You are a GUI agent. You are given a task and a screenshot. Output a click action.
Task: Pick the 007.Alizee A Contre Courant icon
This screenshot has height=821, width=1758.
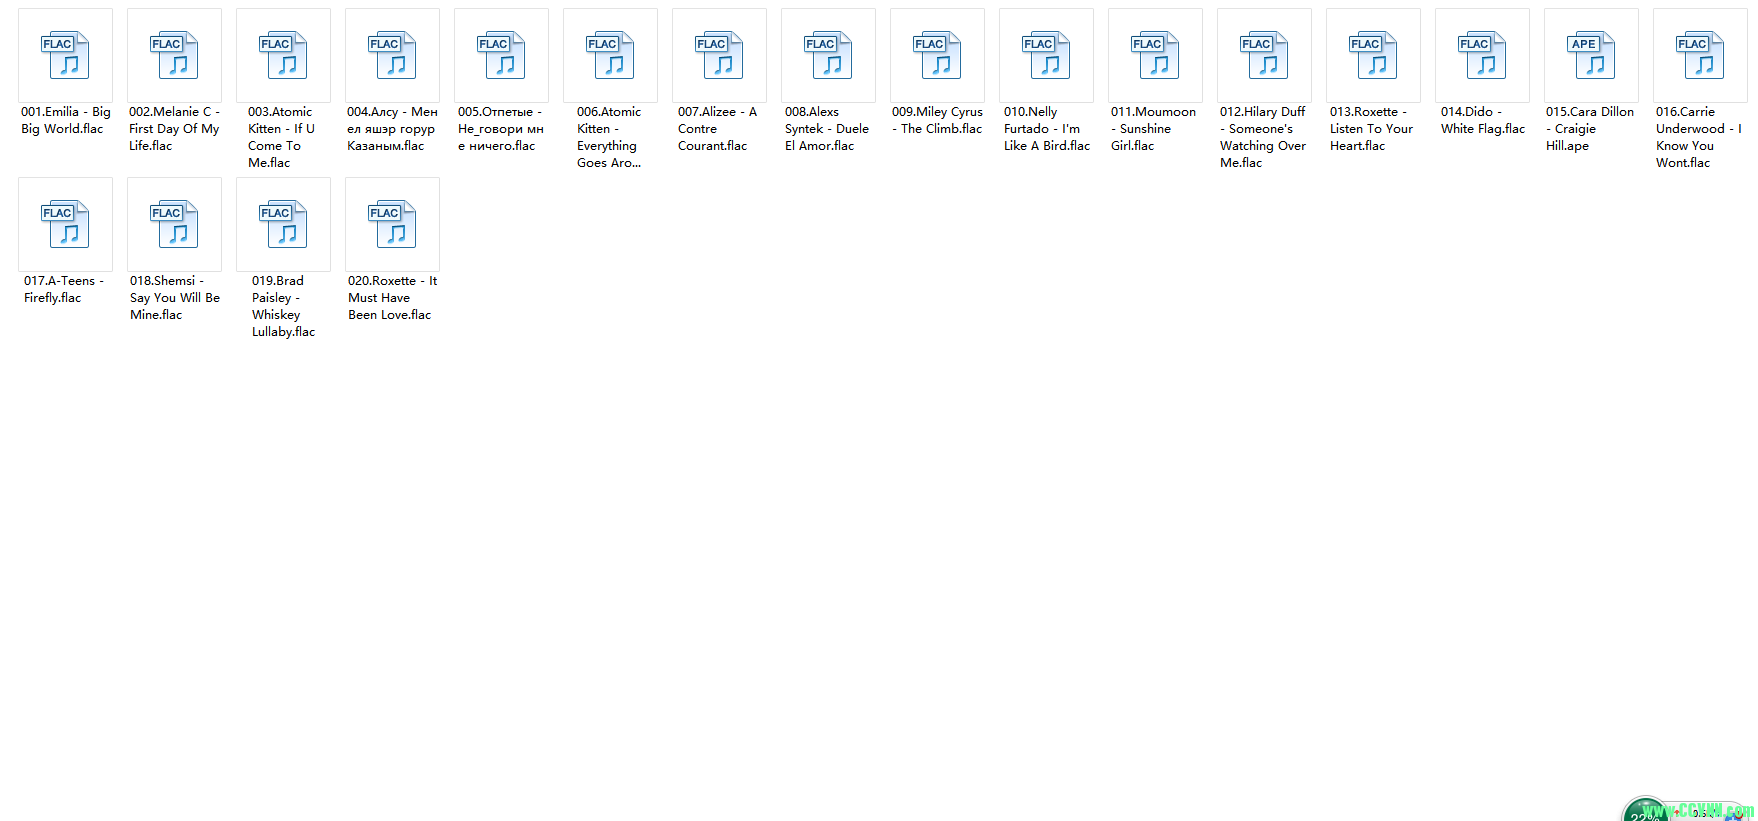tap(719, 55)
